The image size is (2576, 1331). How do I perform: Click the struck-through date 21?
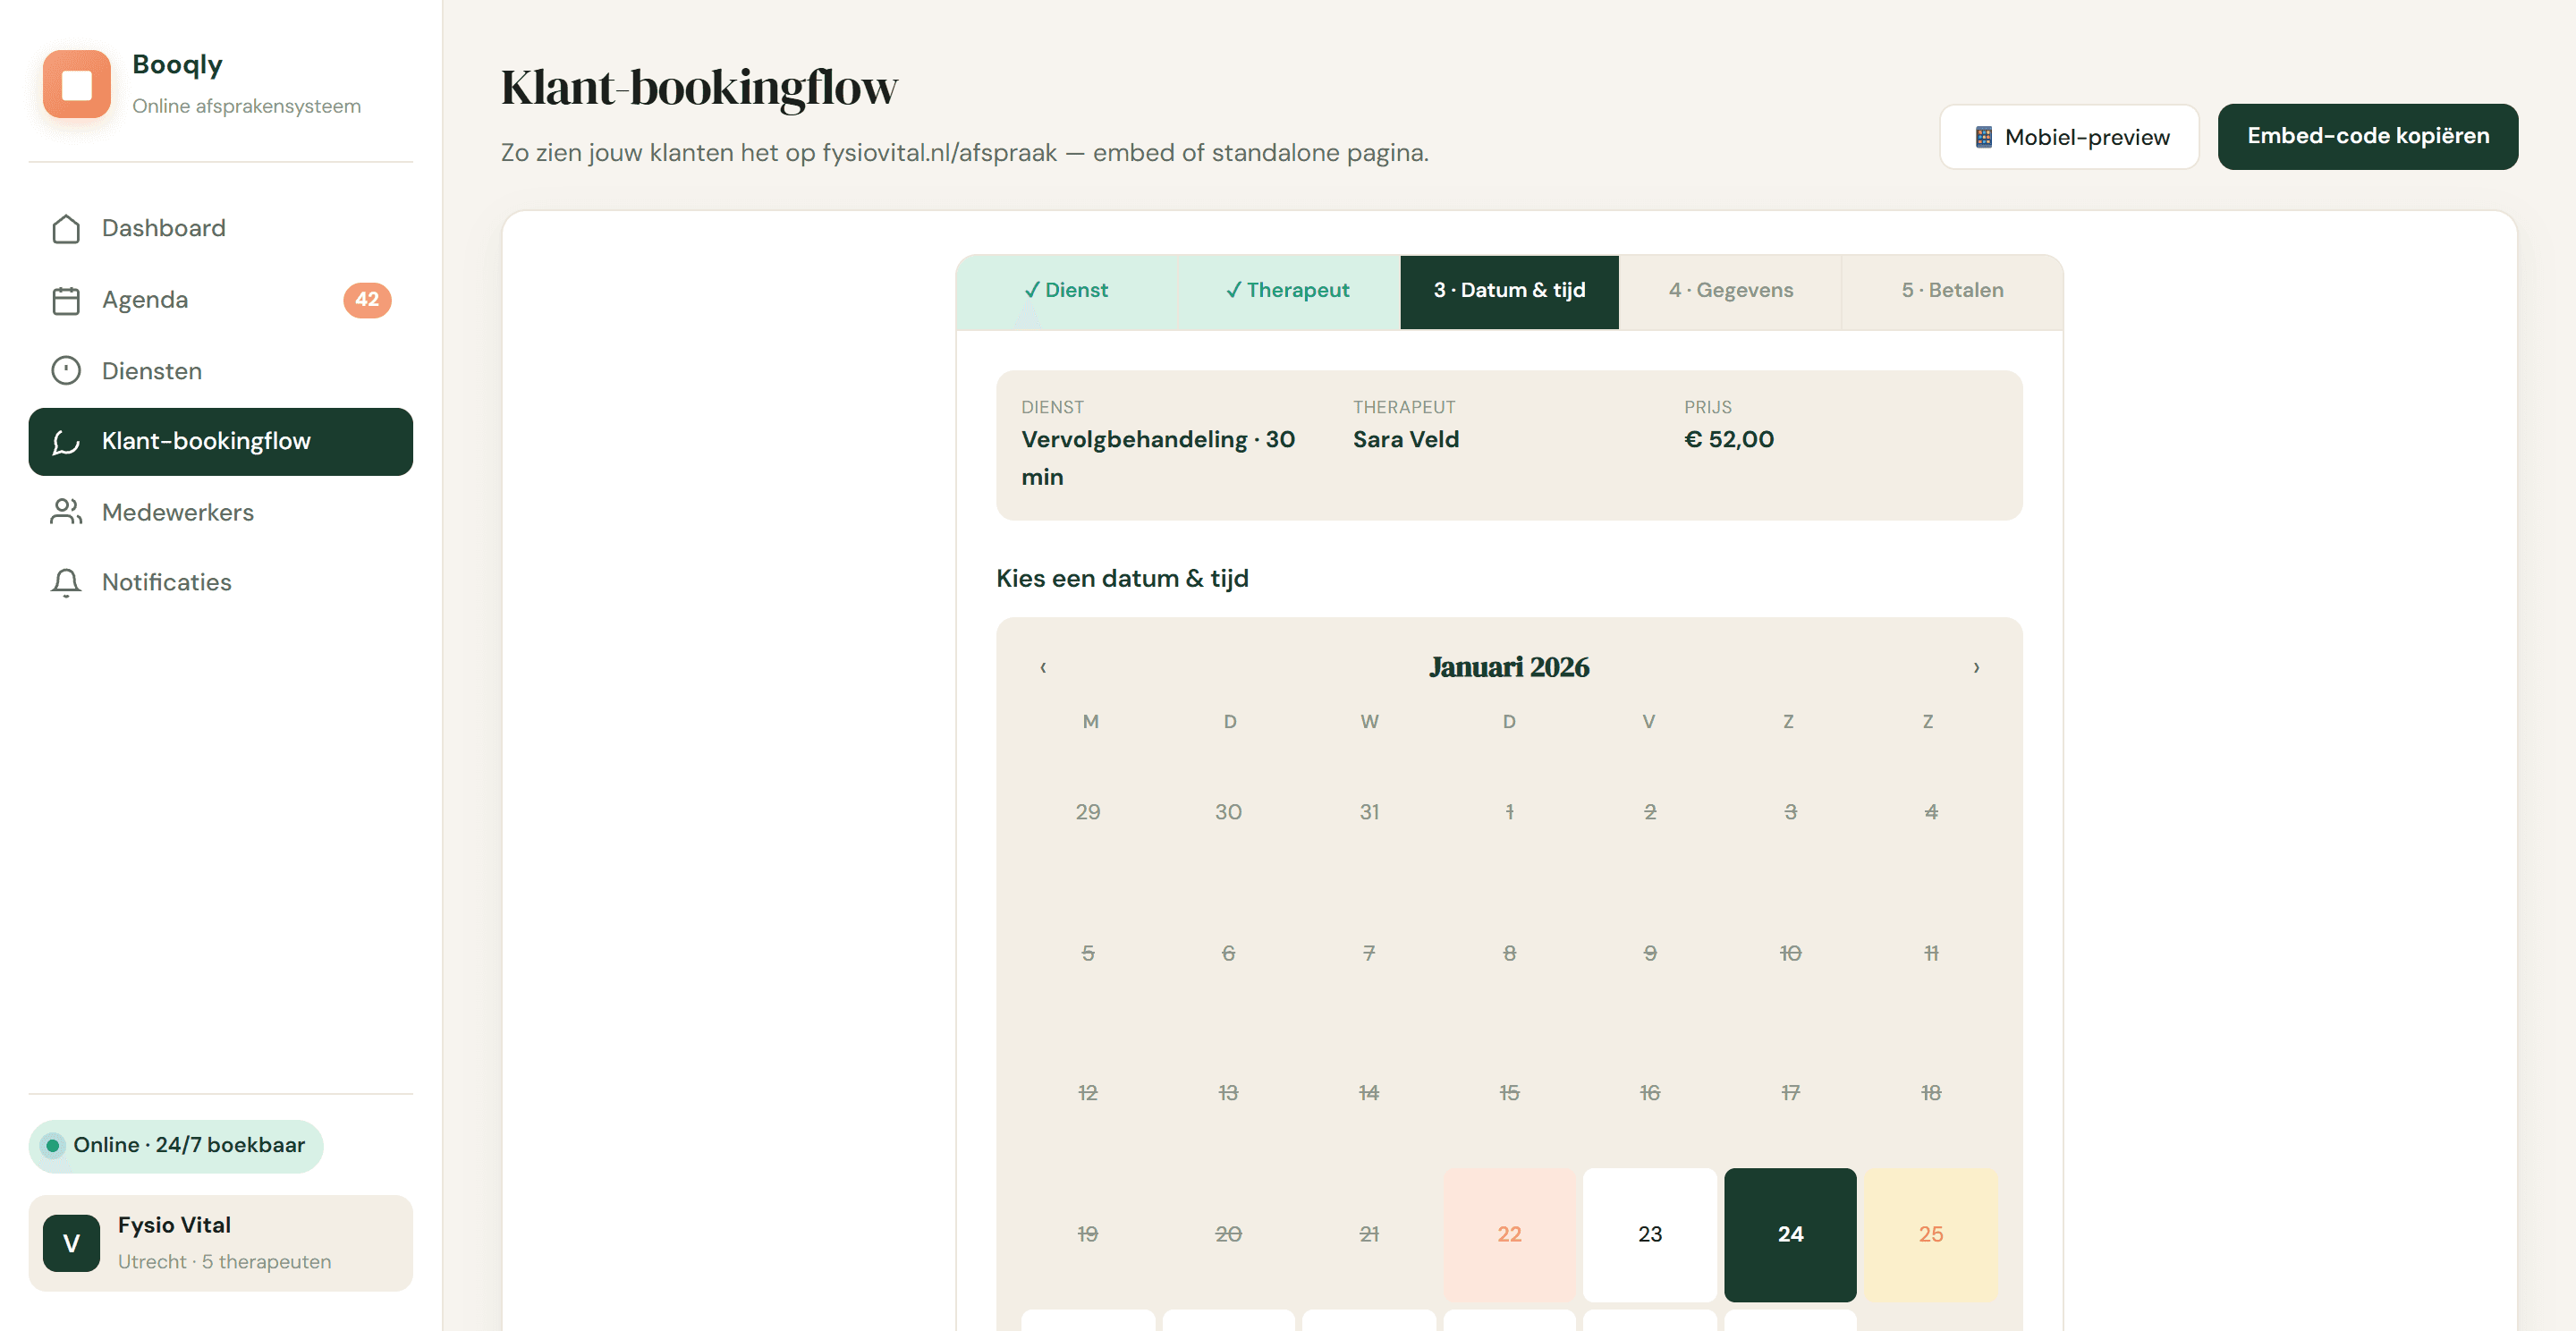click(x=1369, y=1234)
